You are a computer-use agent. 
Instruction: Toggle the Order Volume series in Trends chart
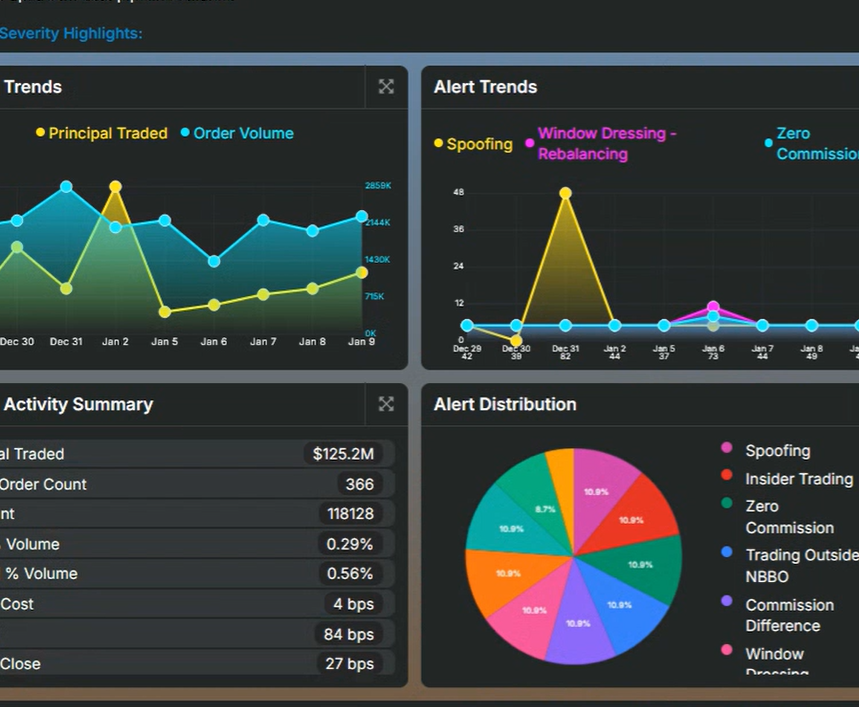(237, 132)
